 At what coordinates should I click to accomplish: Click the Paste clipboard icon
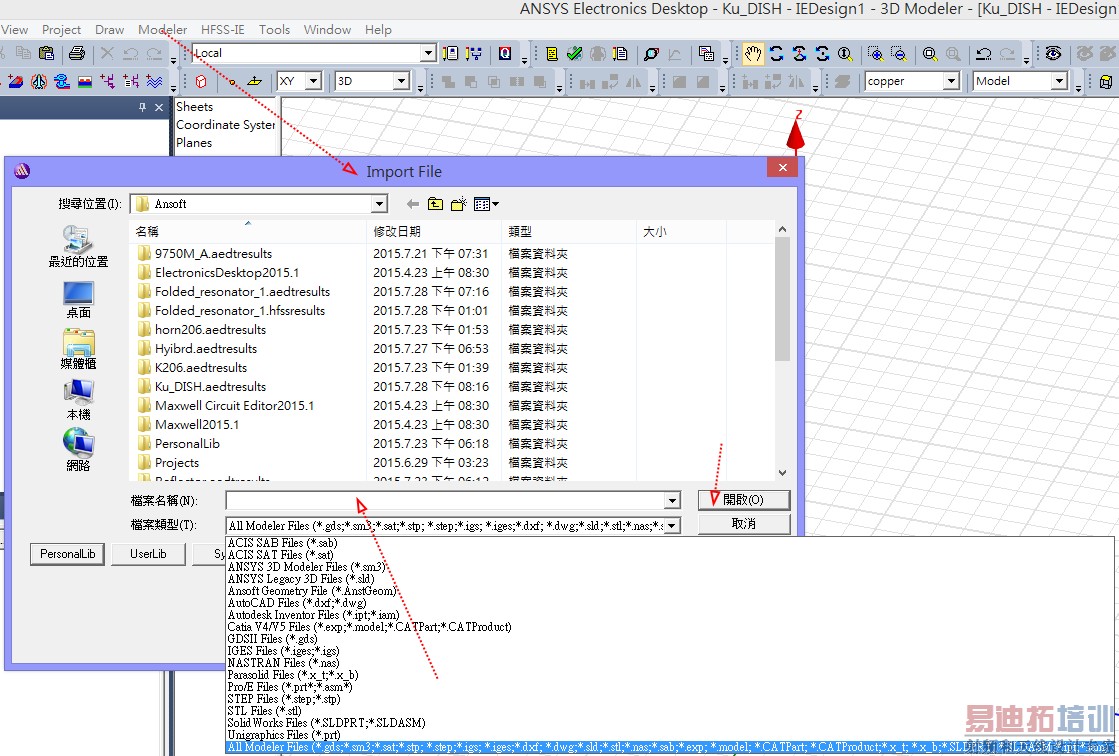(x=47, y=54)
